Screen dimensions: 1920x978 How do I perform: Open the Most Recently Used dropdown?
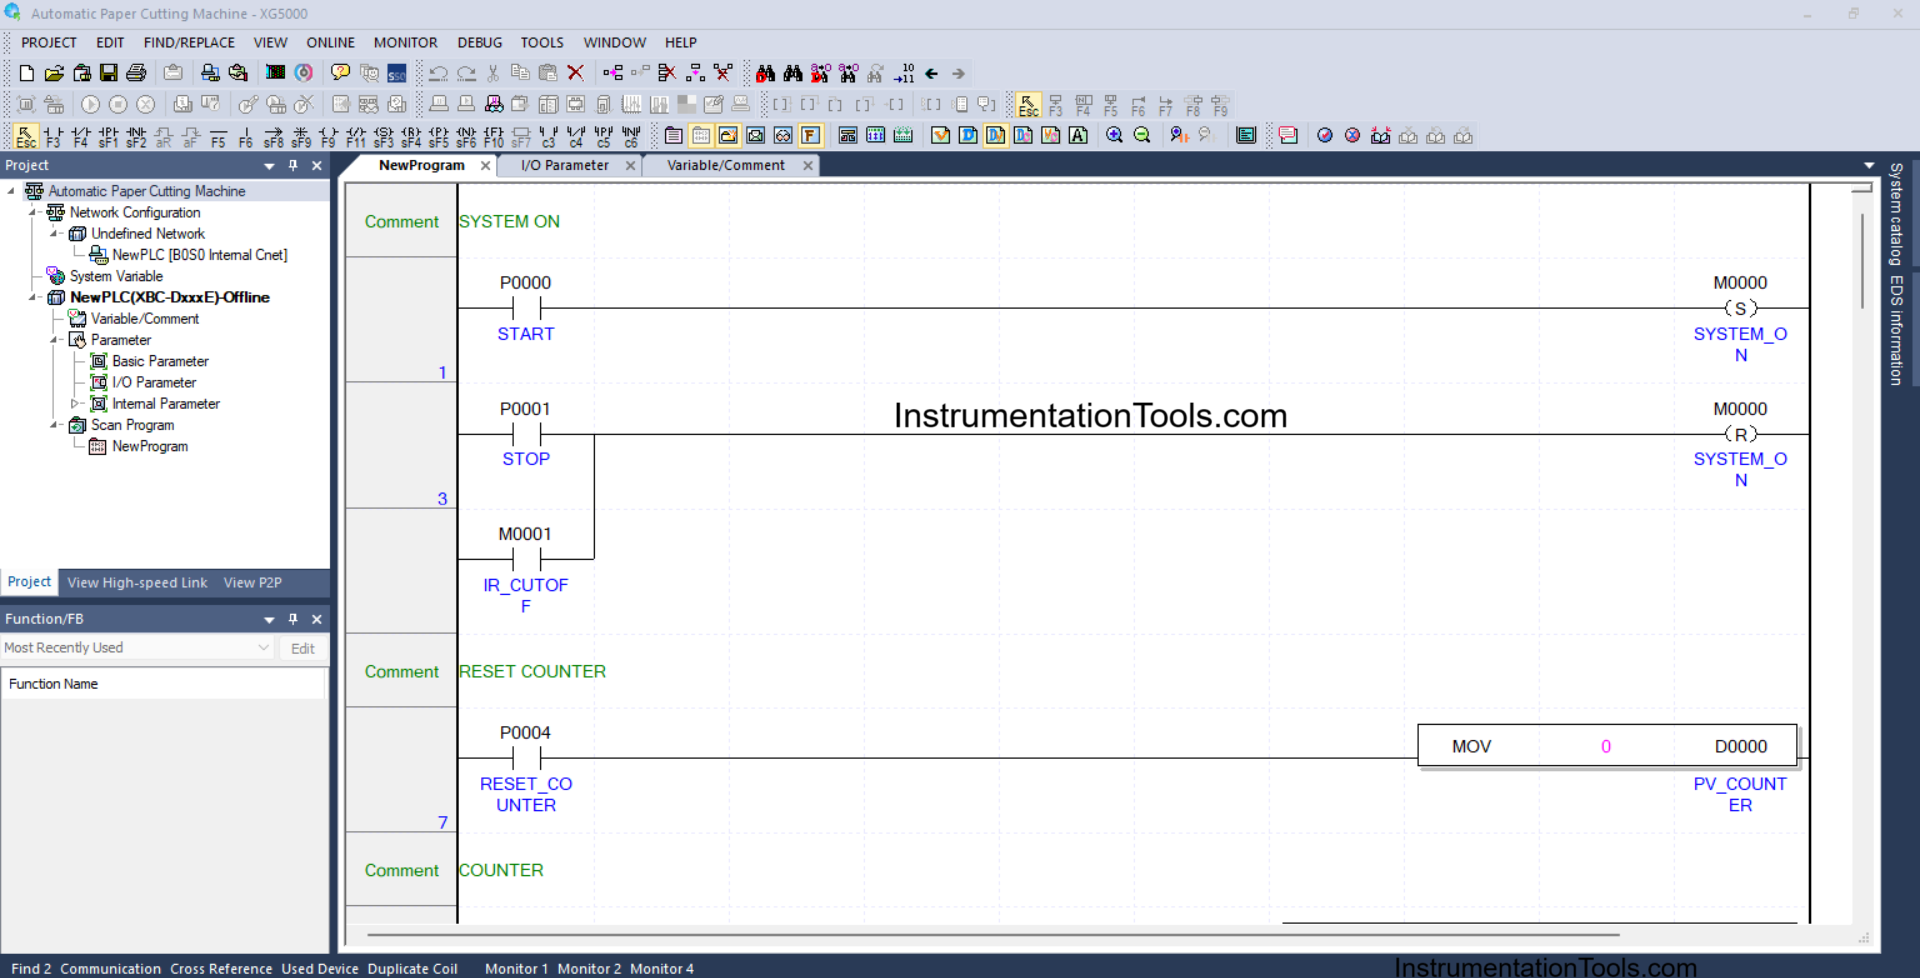(x=262, y=647)
